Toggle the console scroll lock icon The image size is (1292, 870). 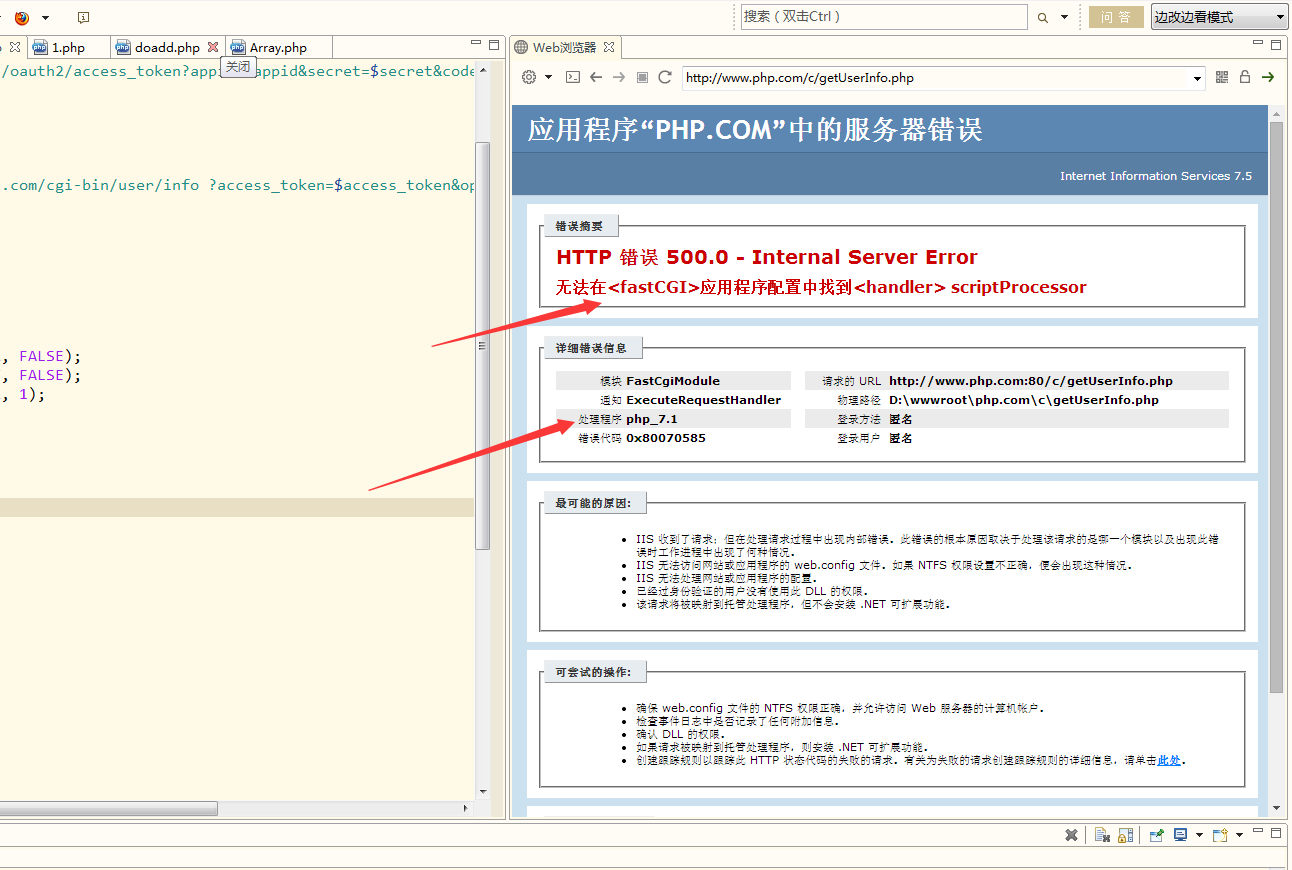pos(1124,835)
